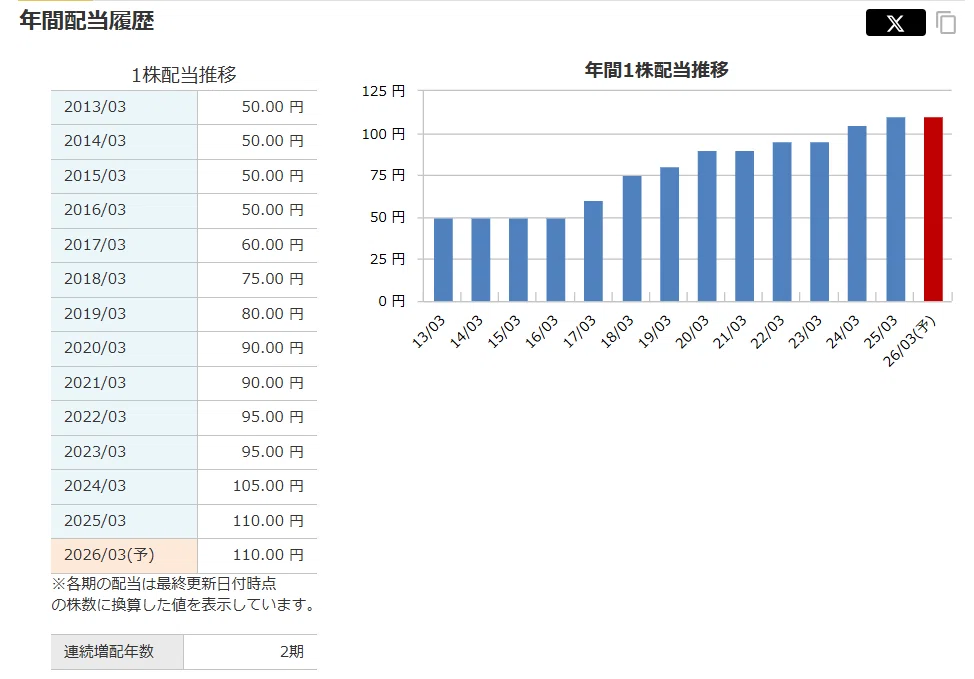The height and width of the screenshot is (679, 974).
Task: Click the 80.00 円 dividend value
Action: (272, 314)
